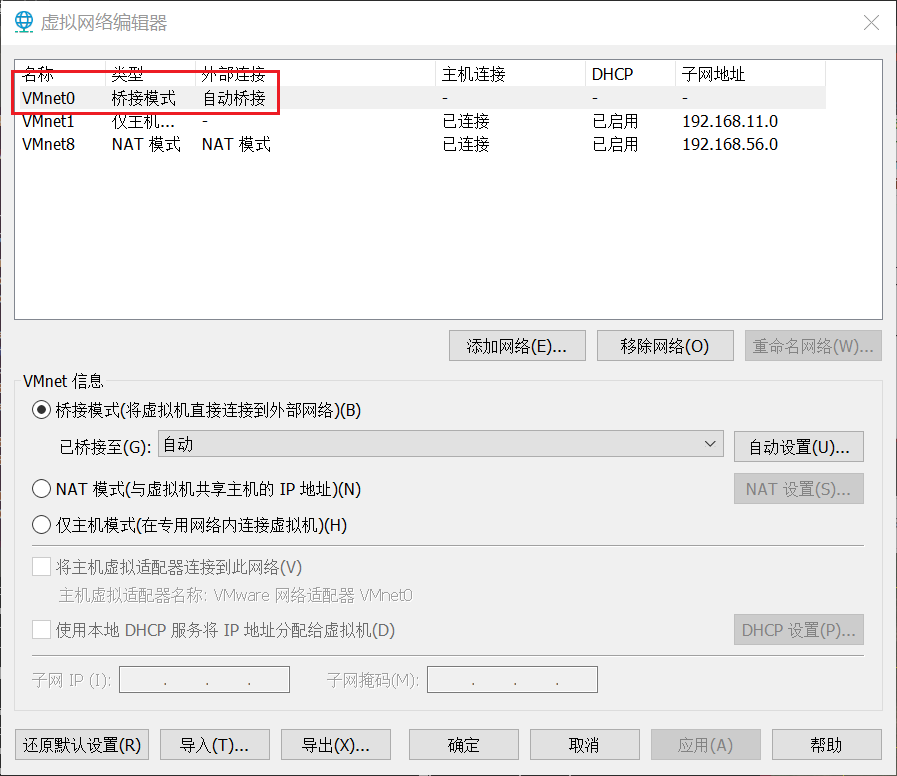Open DHCP 设置(P)... button

pos(799,629)
